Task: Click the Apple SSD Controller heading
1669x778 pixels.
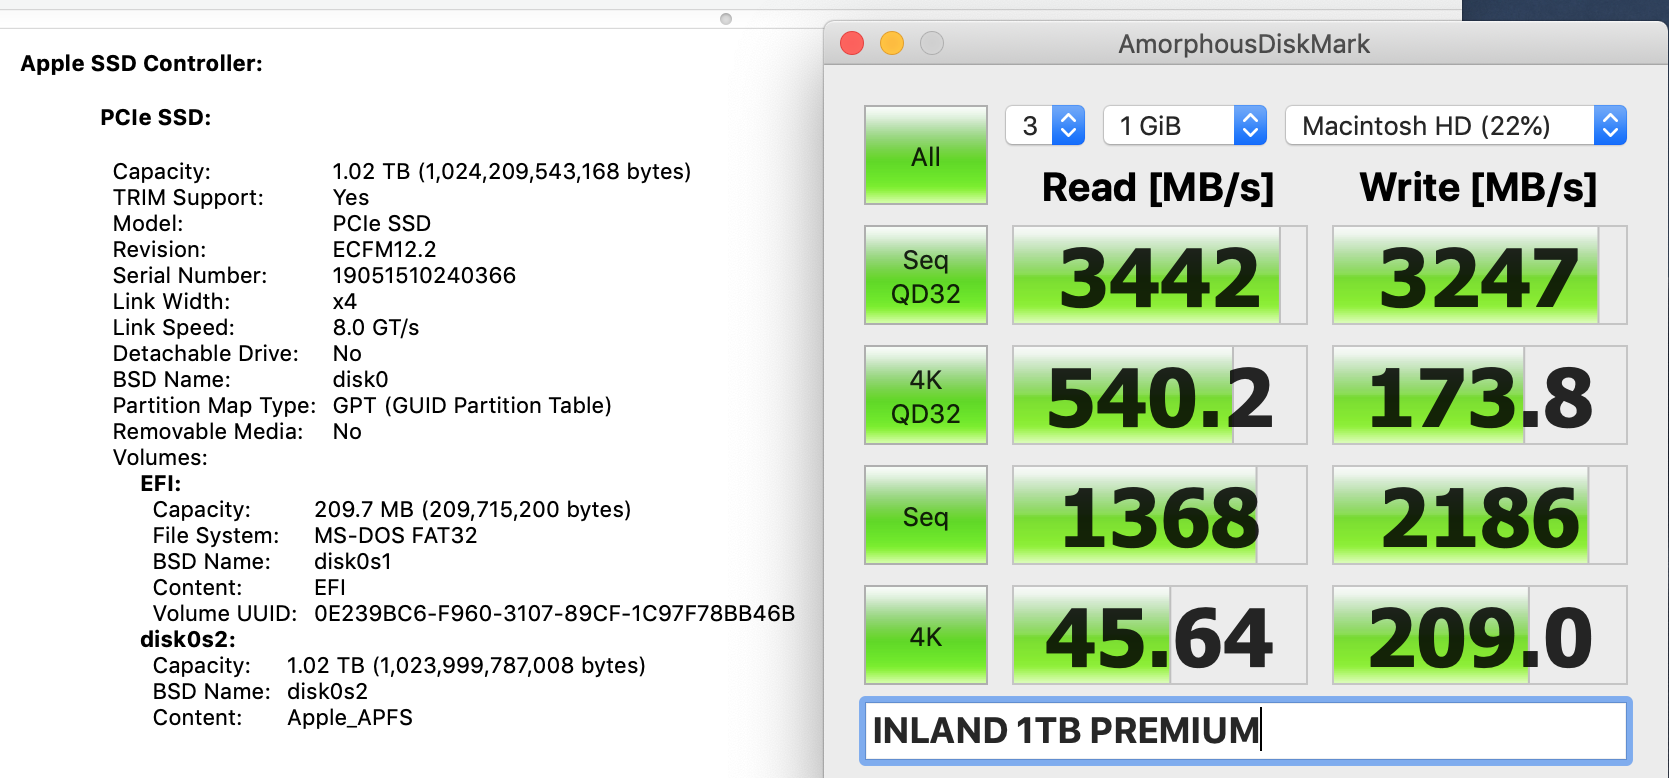Action: tap(142, 63)
